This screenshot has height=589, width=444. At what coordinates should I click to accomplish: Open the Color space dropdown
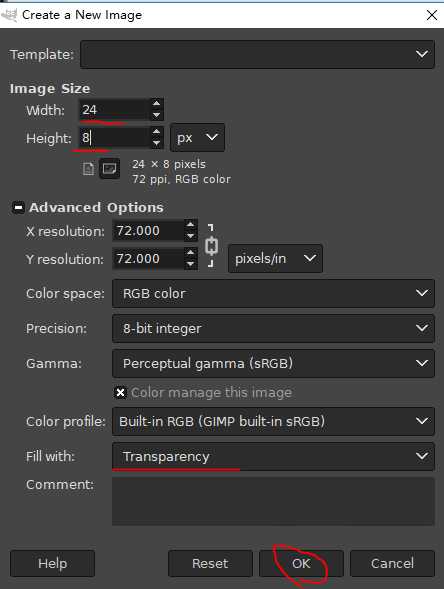coord(273,293)
